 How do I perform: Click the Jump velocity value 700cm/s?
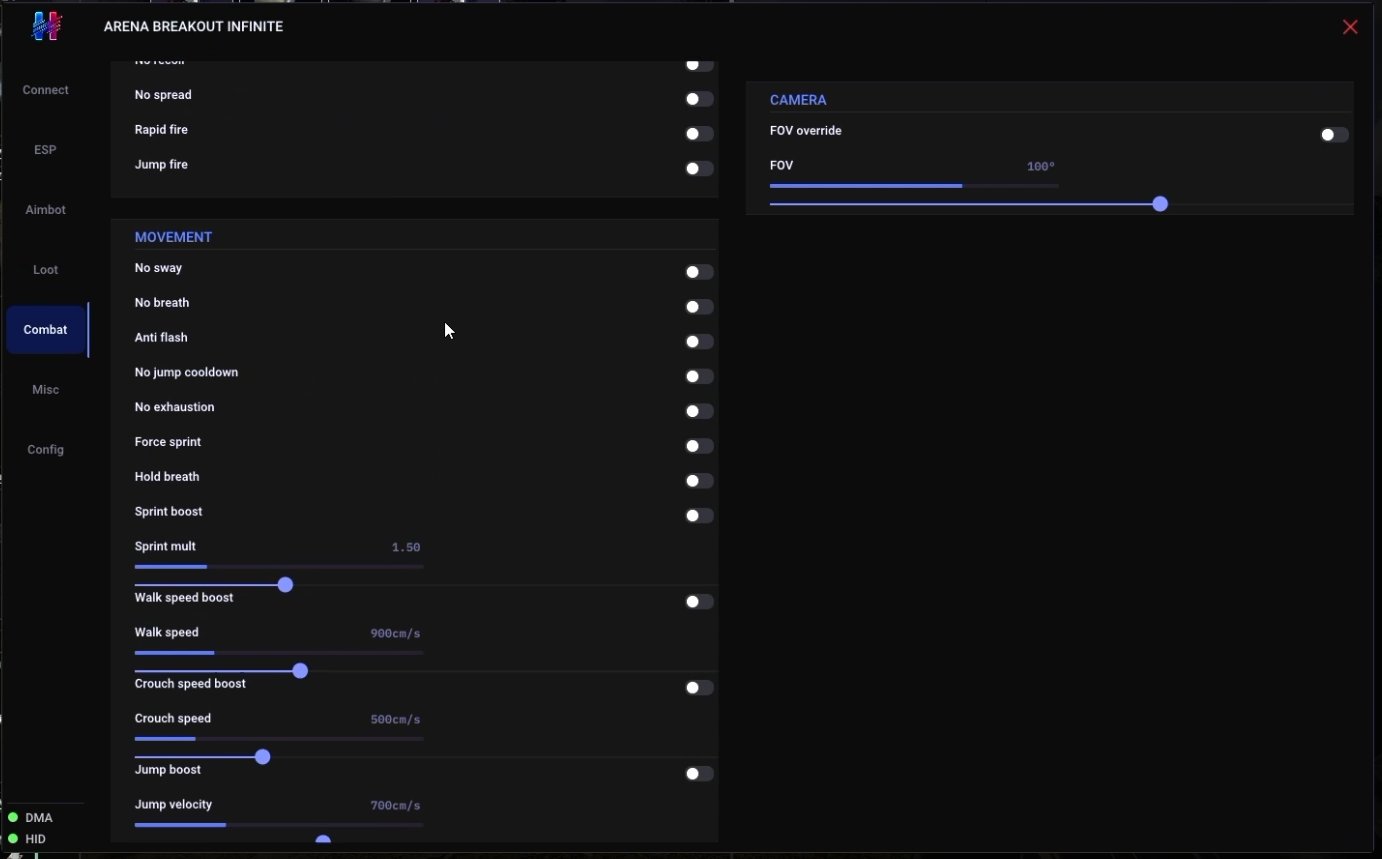point(395,806)
